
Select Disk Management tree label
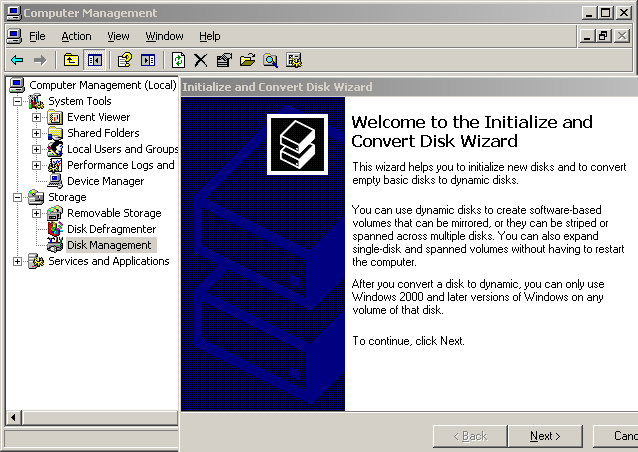click(x=111, y=245)
